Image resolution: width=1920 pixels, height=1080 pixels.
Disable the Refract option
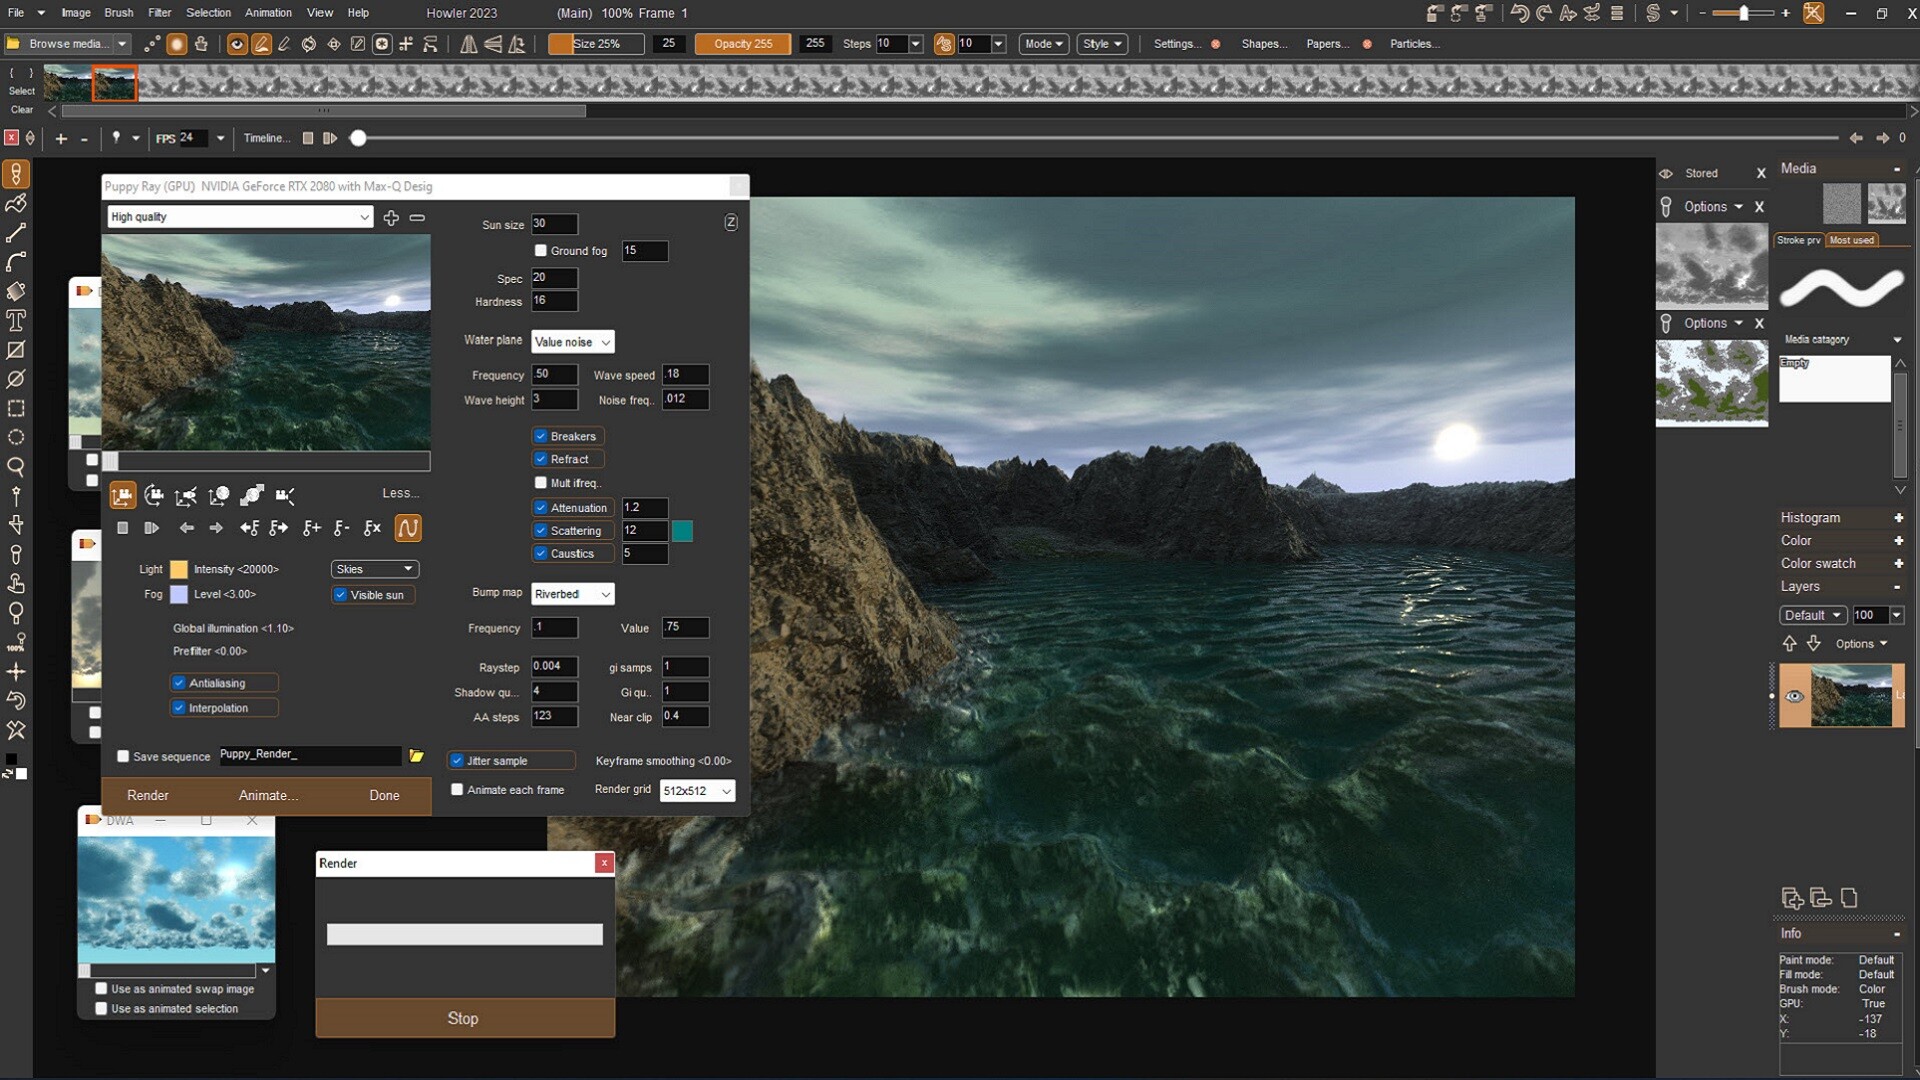click(x=541, y=459)
